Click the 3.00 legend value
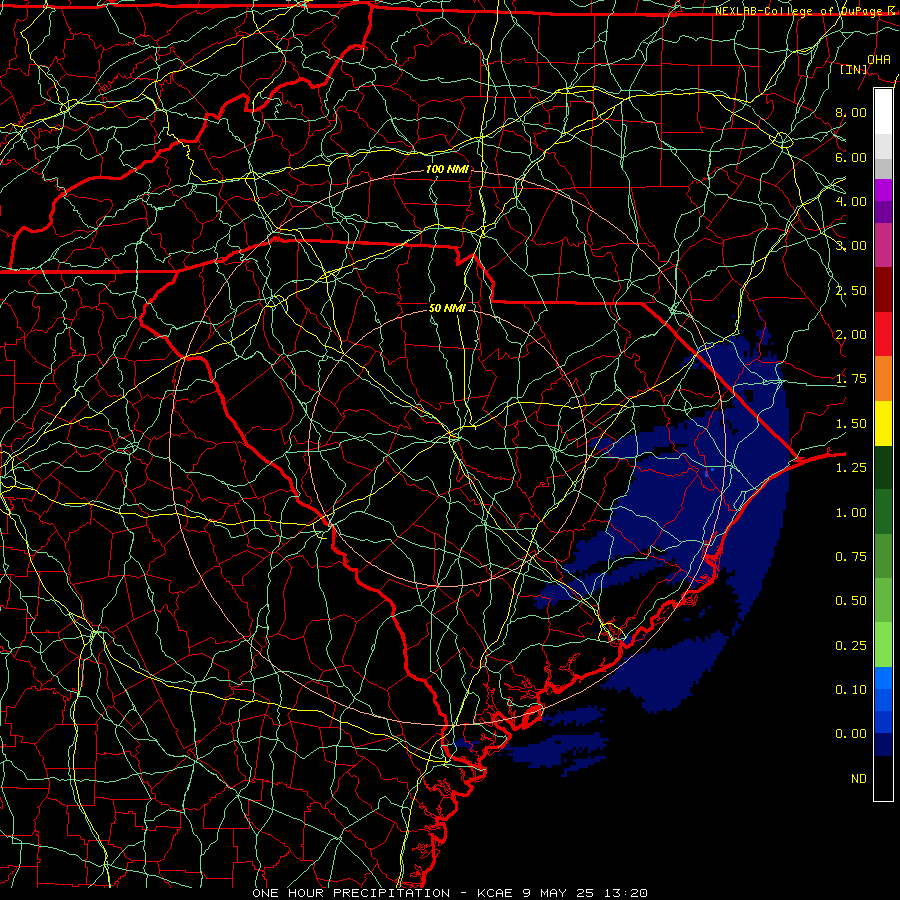This screenshot has width=900, height=900. [851, 246]
